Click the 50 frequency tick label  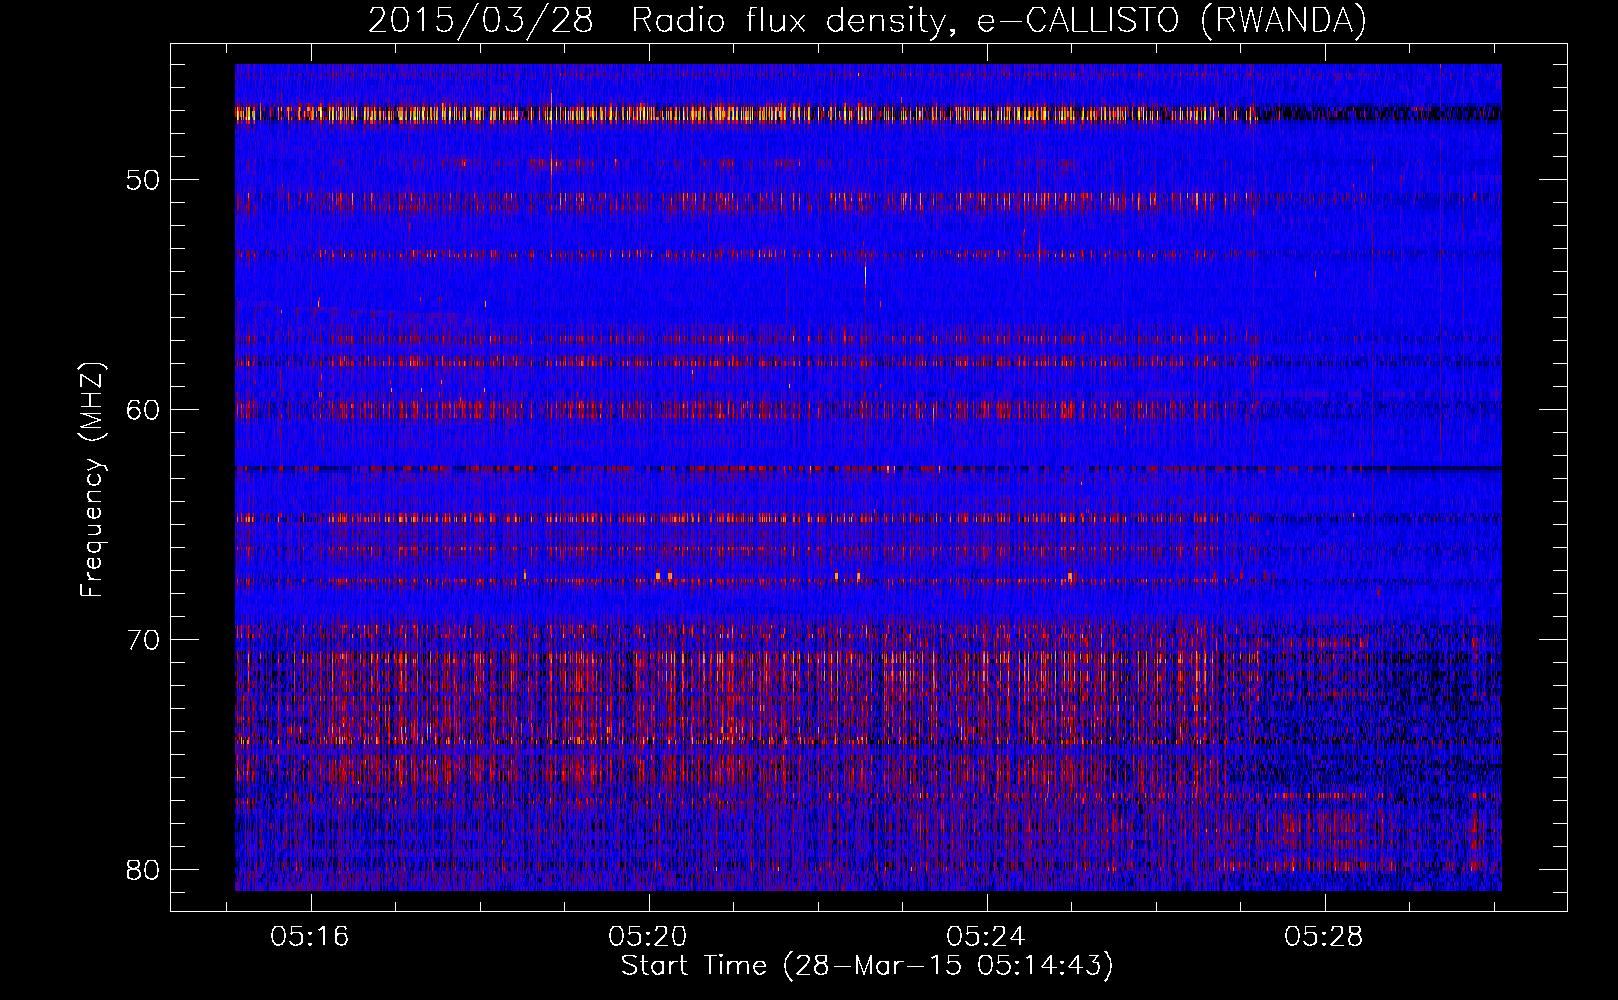[x=143, y=180]
